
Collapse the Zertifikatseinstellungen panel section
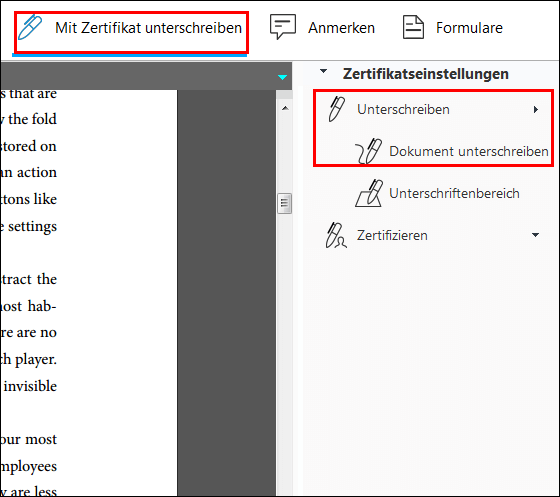click(323, 71)
